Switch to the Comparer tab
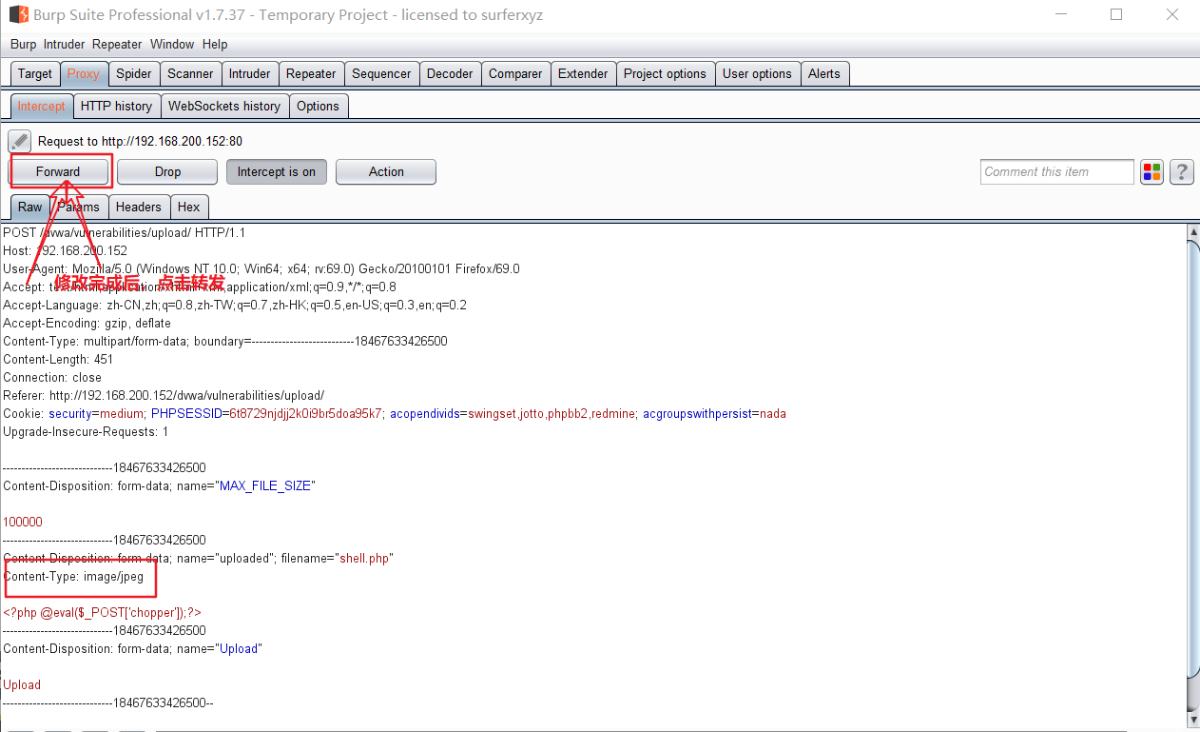The image size is (1200, 732). click(515, 74)
